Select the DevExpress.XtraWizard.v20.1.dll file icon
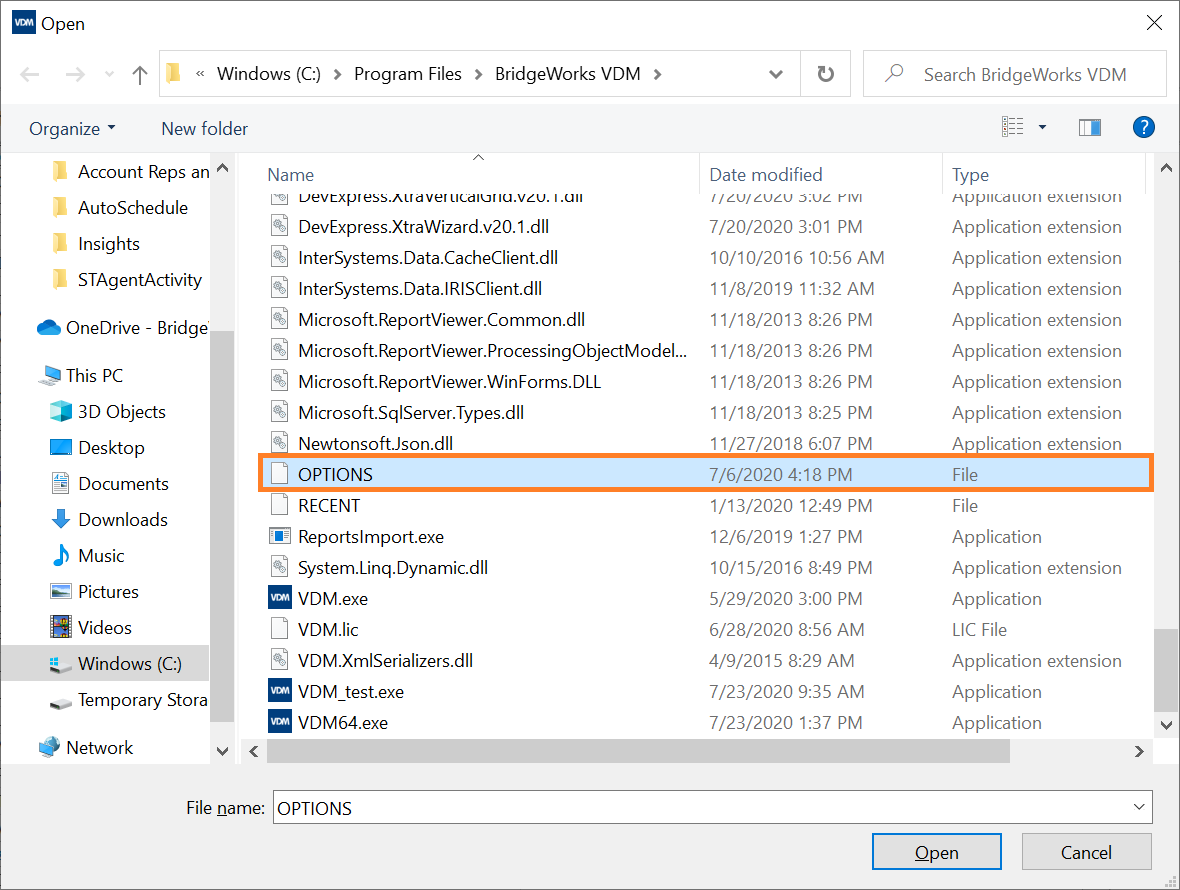Screen dimensions: 1180x890 (x=279, y=226)
